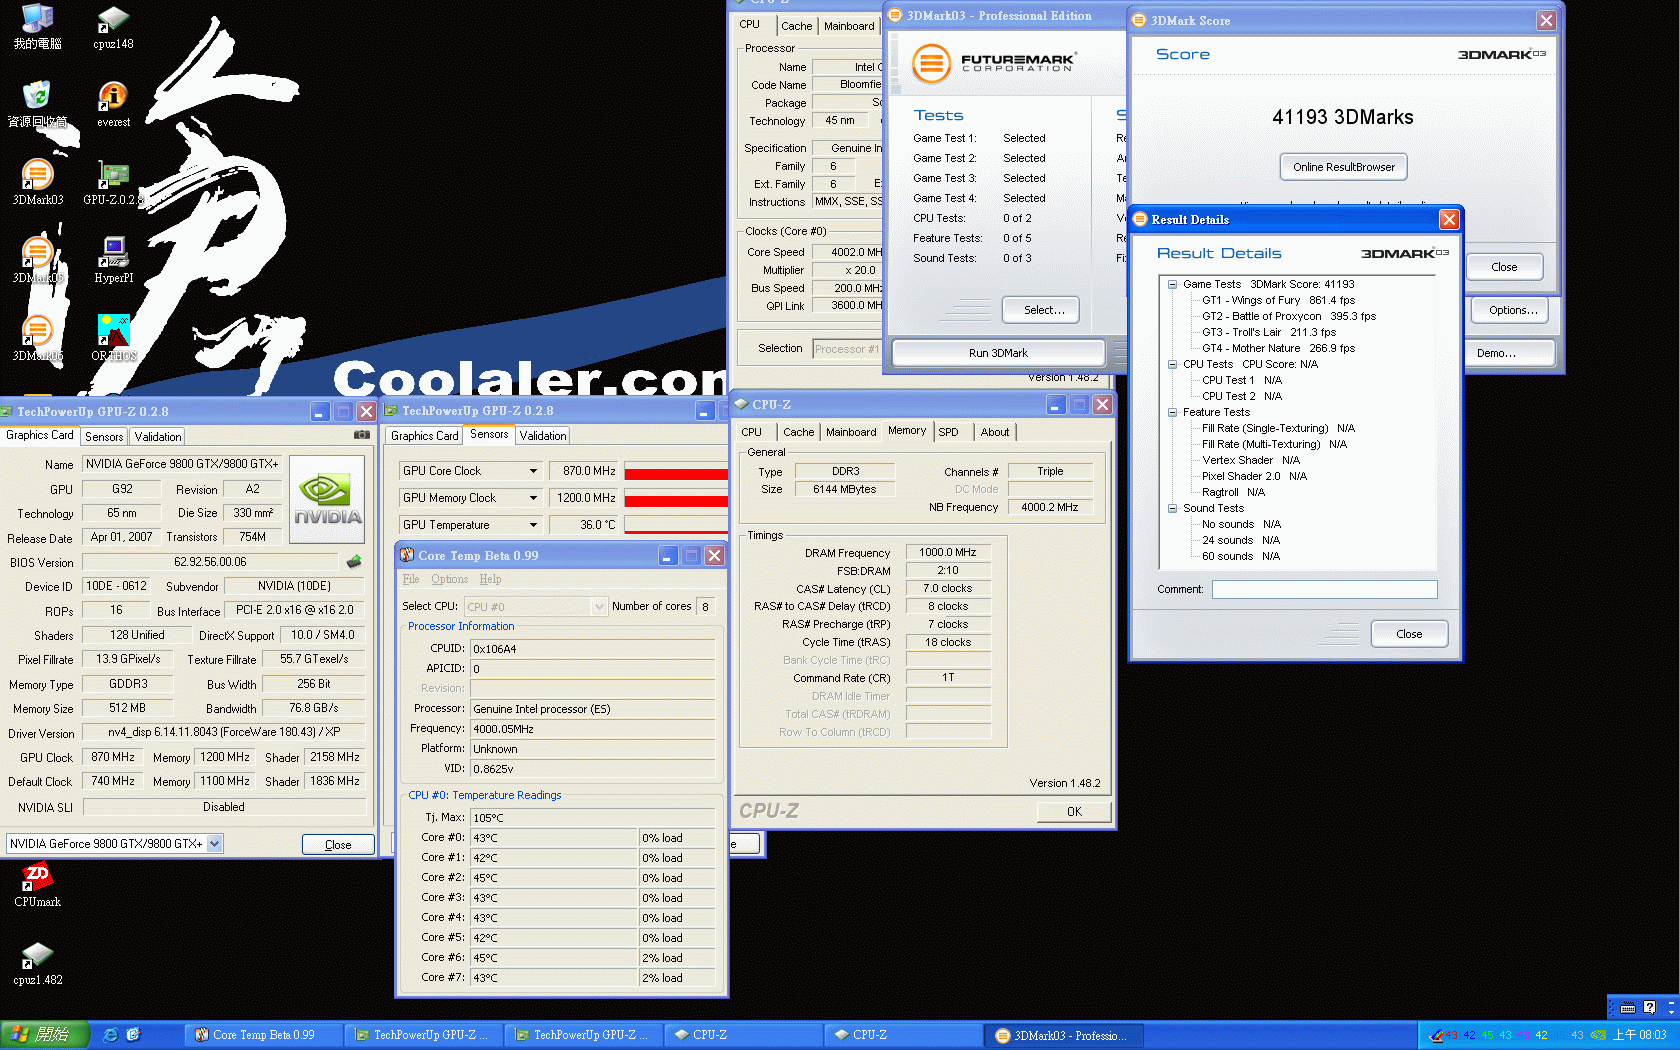Open the language bar keyboard icon
The width and height of the screenshot is (1680, 1050).
(x=1628, y=1007)
